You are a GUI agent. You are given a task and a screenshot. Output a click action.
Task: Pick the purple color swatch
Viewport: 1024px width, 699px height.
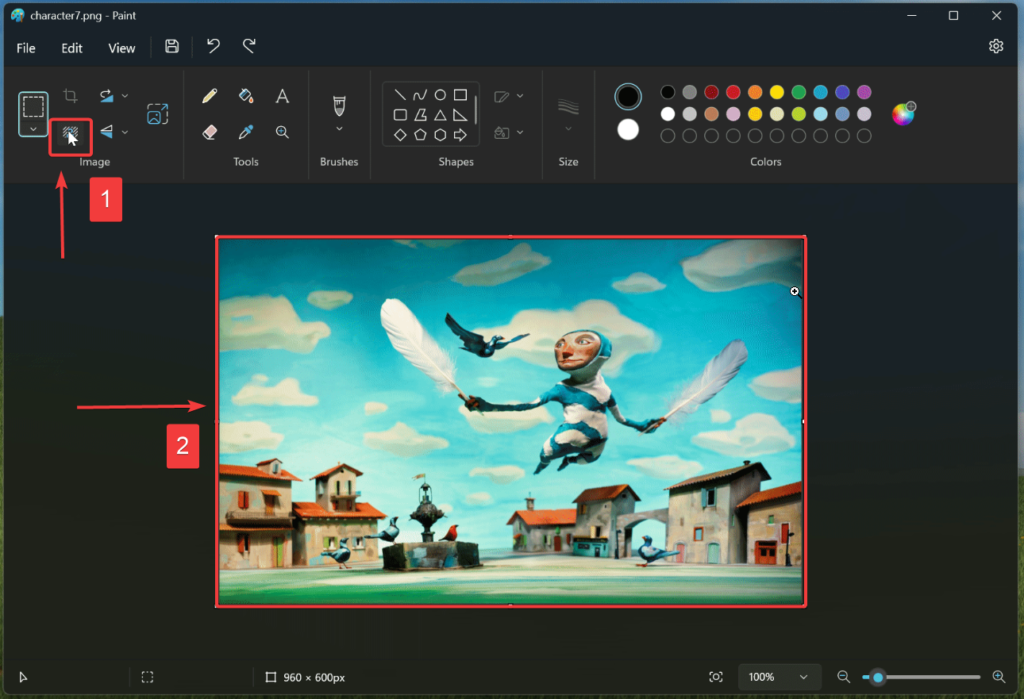click(864, 92)
